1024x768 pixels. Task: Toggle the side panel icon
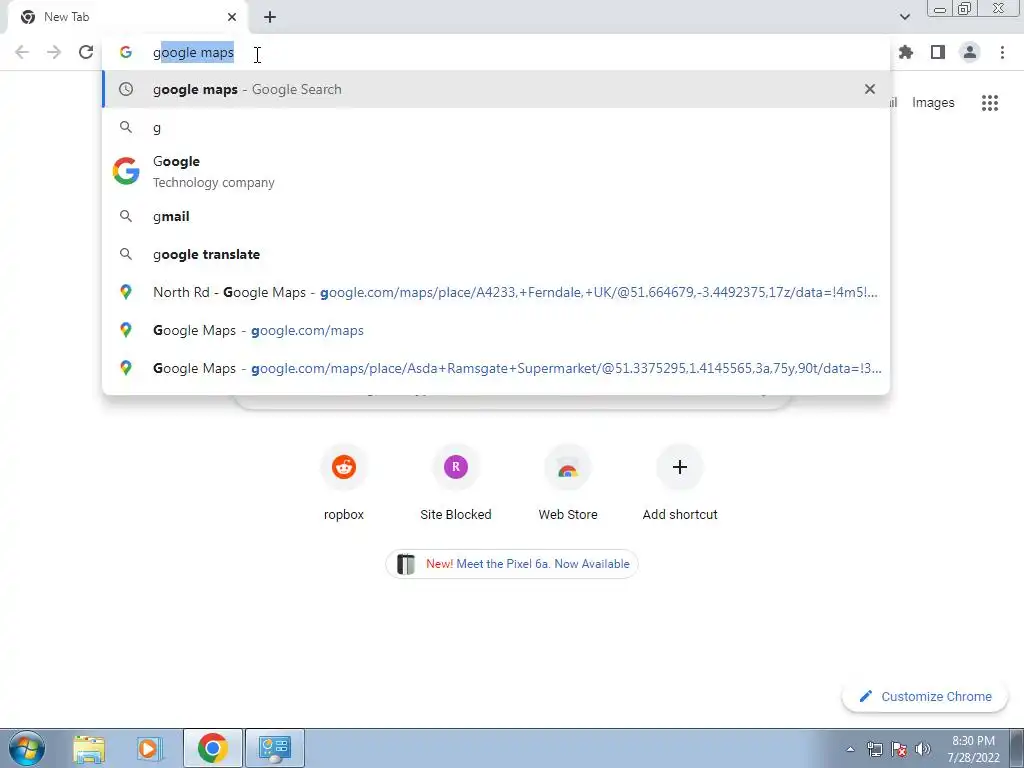[x=938, y=52]
